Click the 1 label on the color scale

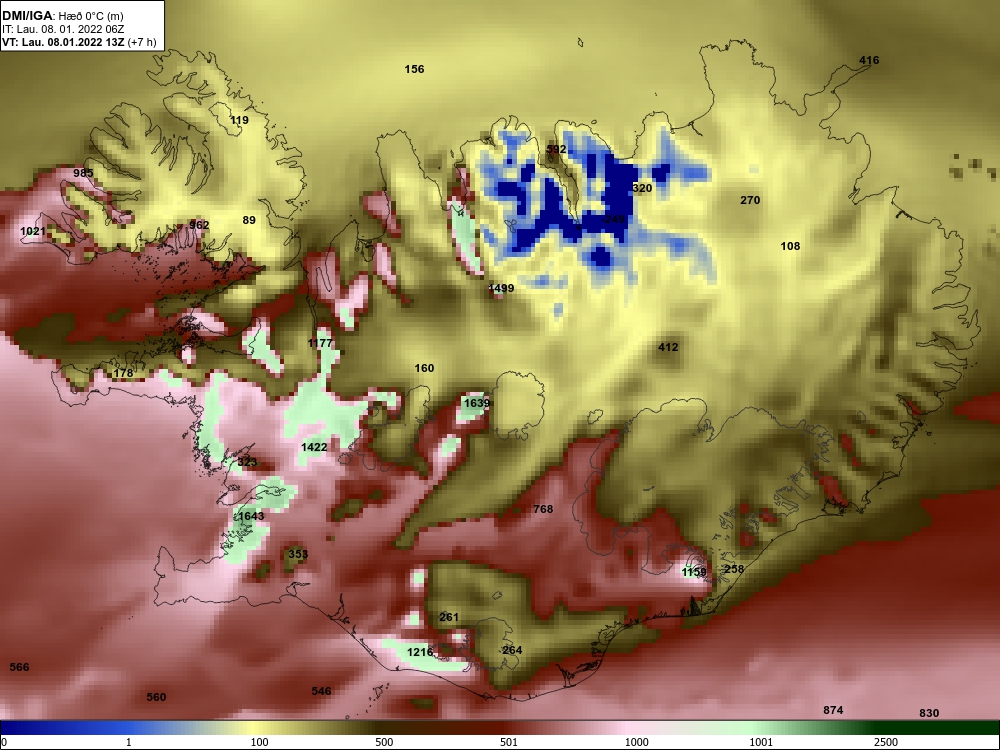click(129, 742)
